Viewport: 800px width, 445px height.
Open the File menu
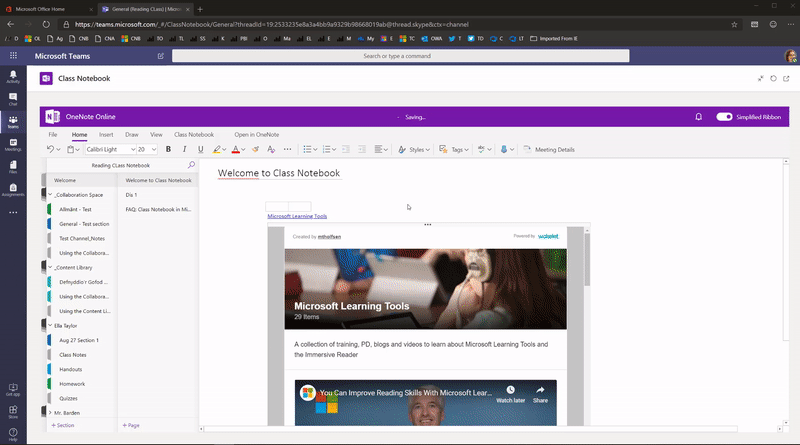pos(53,135)
